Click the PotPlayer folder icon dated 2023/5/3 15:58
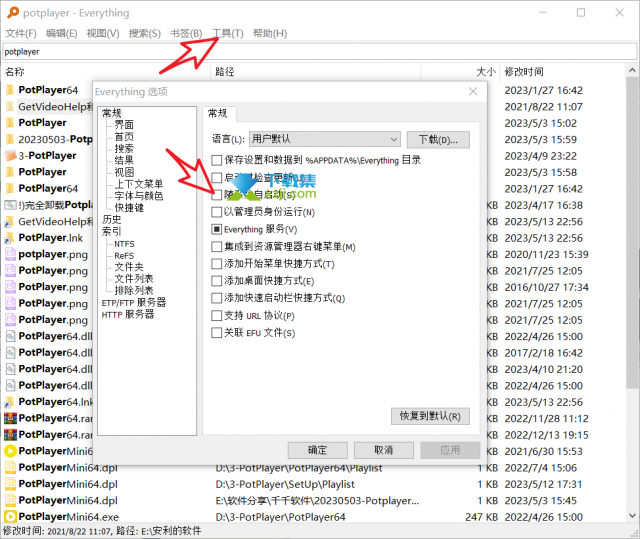Viewport: 640px width, 539px height. click(10, 172)
